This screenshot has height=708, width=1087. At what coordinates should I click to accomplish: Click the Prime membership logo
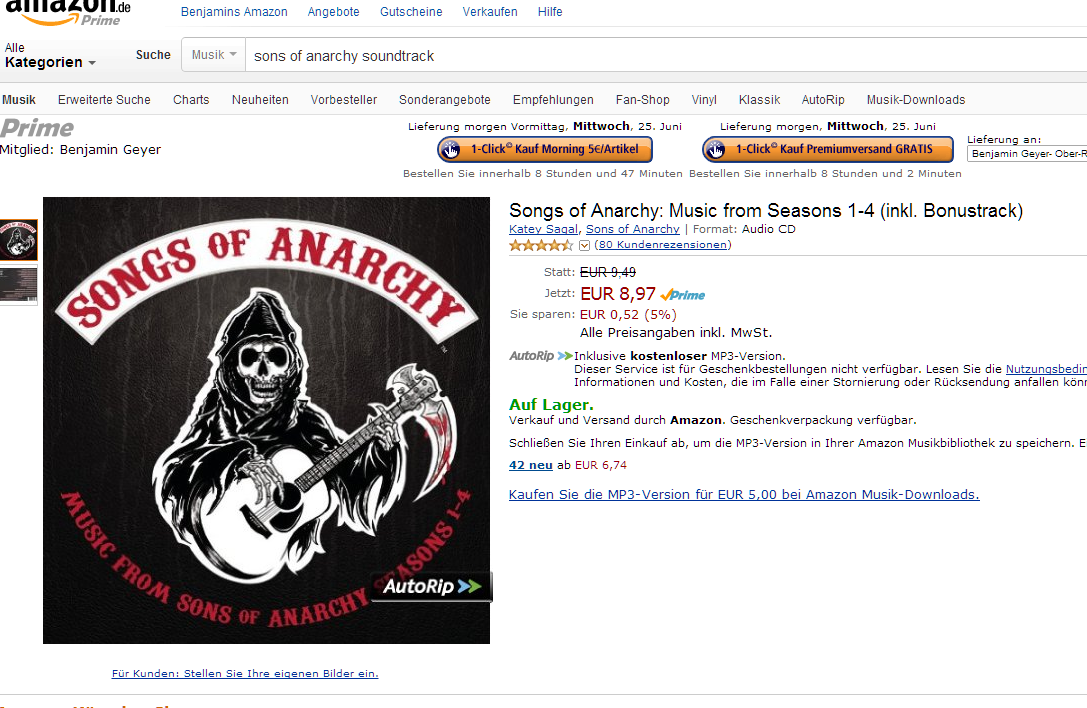[37, 128]
